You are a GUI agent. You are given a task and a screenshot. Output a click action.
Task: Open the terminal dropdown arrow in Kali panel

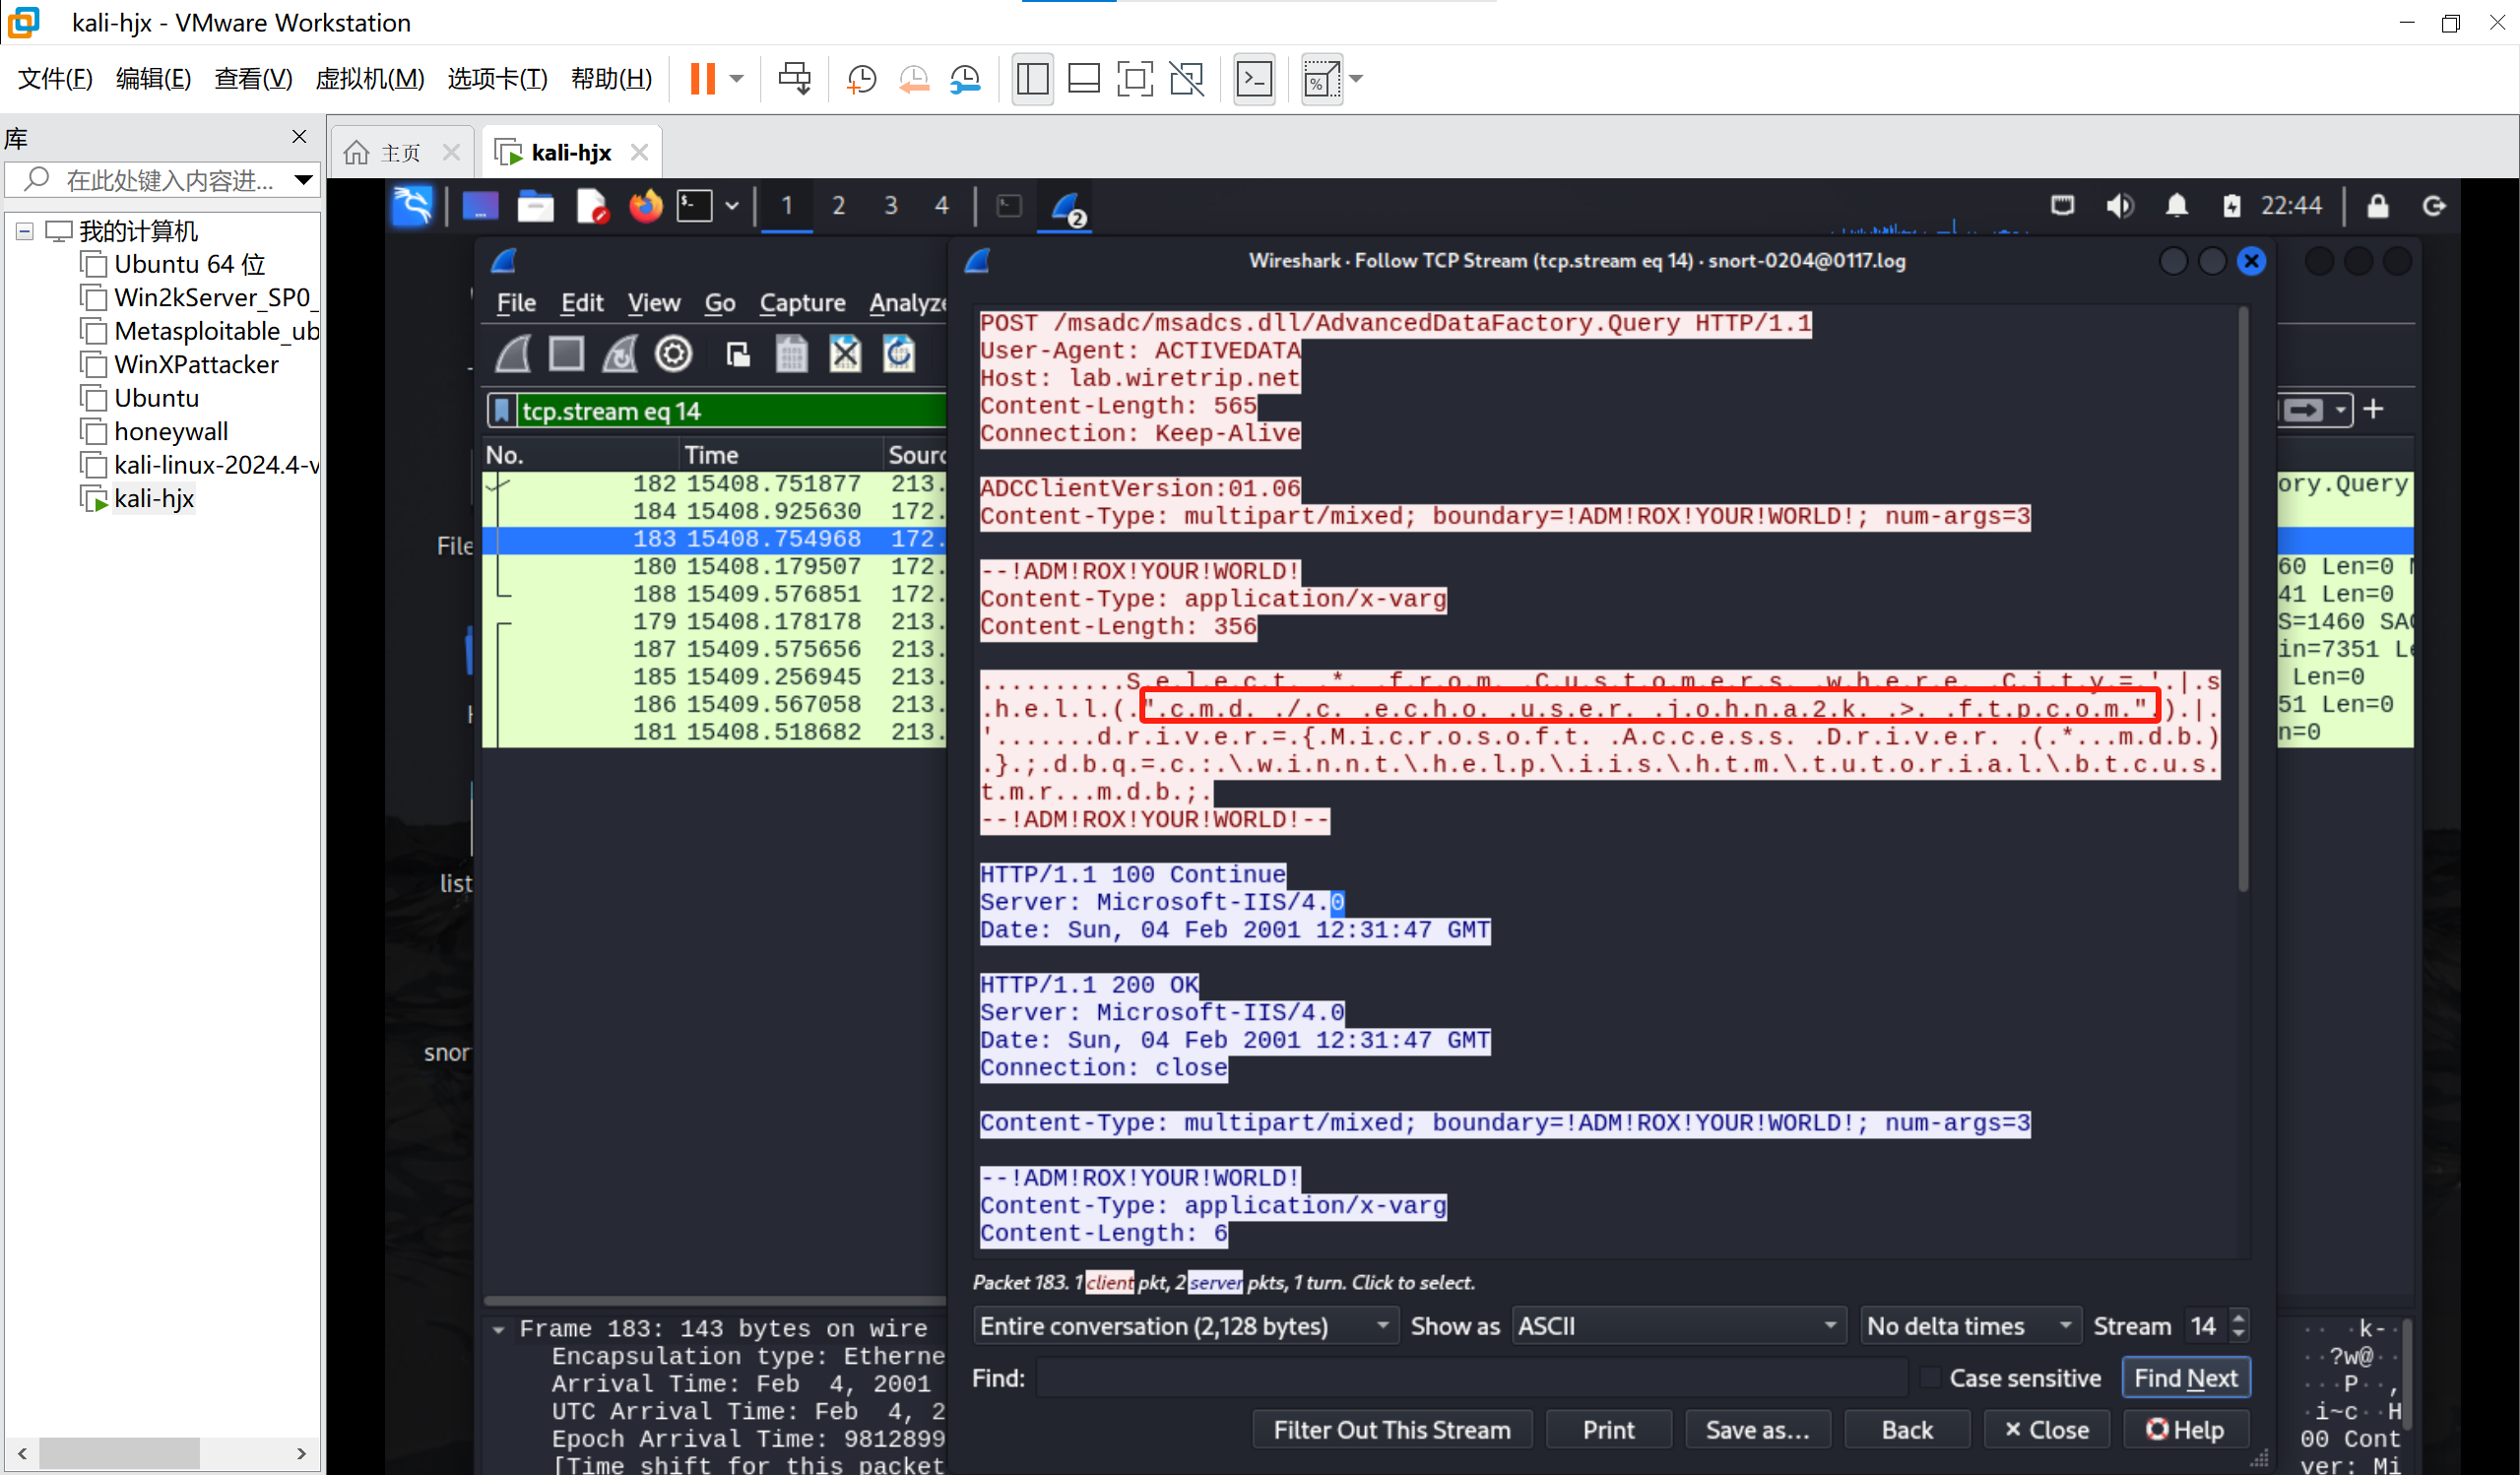pos(732,206)
